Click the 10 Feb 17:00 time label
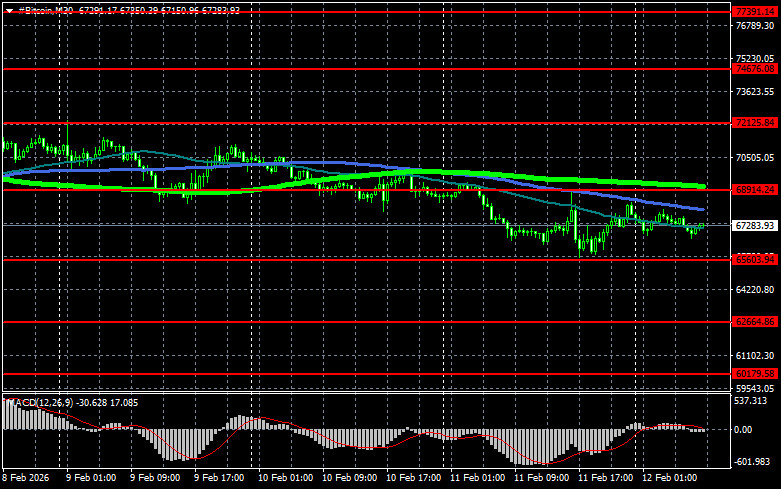This screenshot has width=781, height=489. point(413,478)
